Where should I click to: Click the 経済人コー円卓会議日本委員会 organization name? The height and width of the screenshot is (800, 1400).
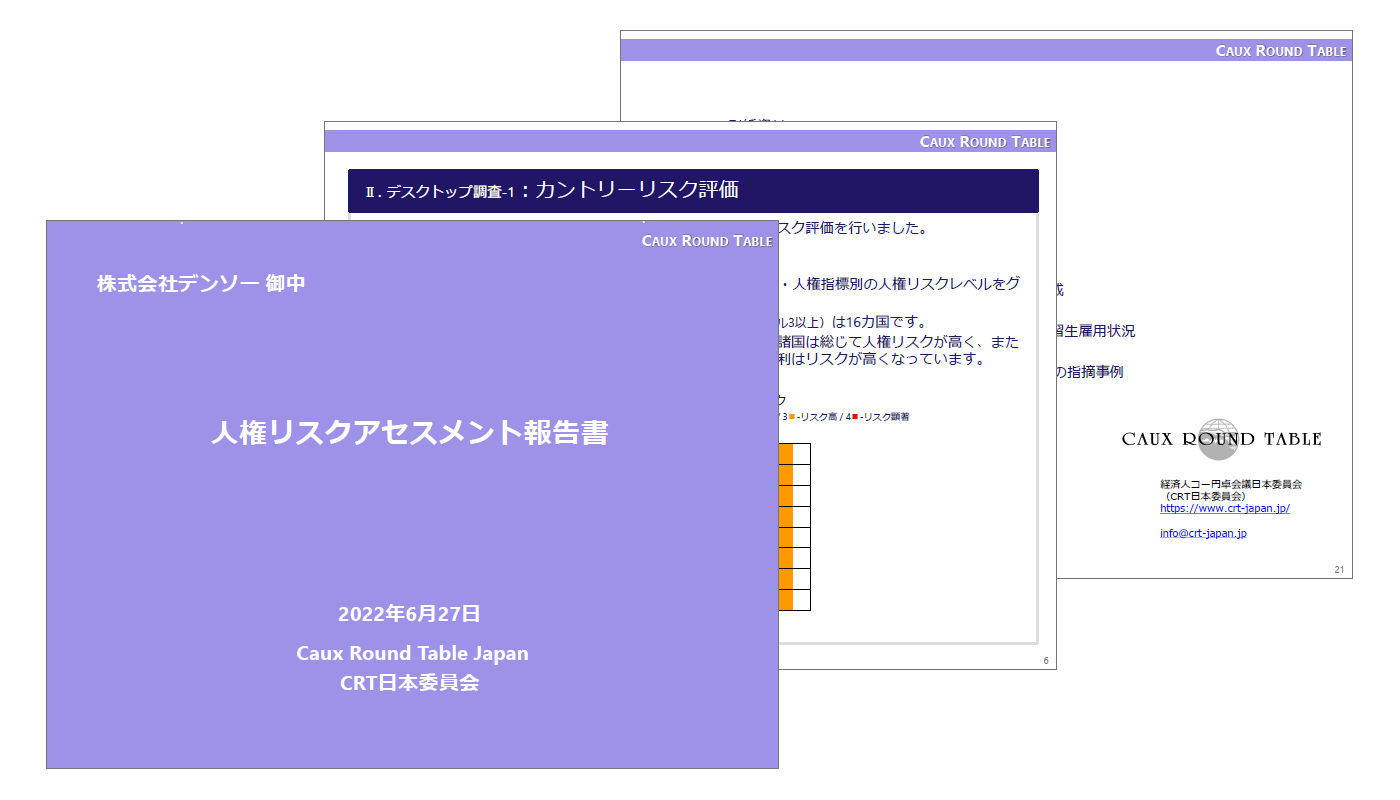click(x=1230, y=484)
